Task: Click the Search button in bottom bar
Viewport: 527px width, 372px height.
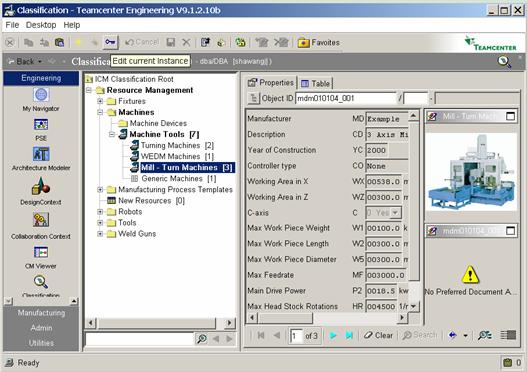Action: (419, 335)
